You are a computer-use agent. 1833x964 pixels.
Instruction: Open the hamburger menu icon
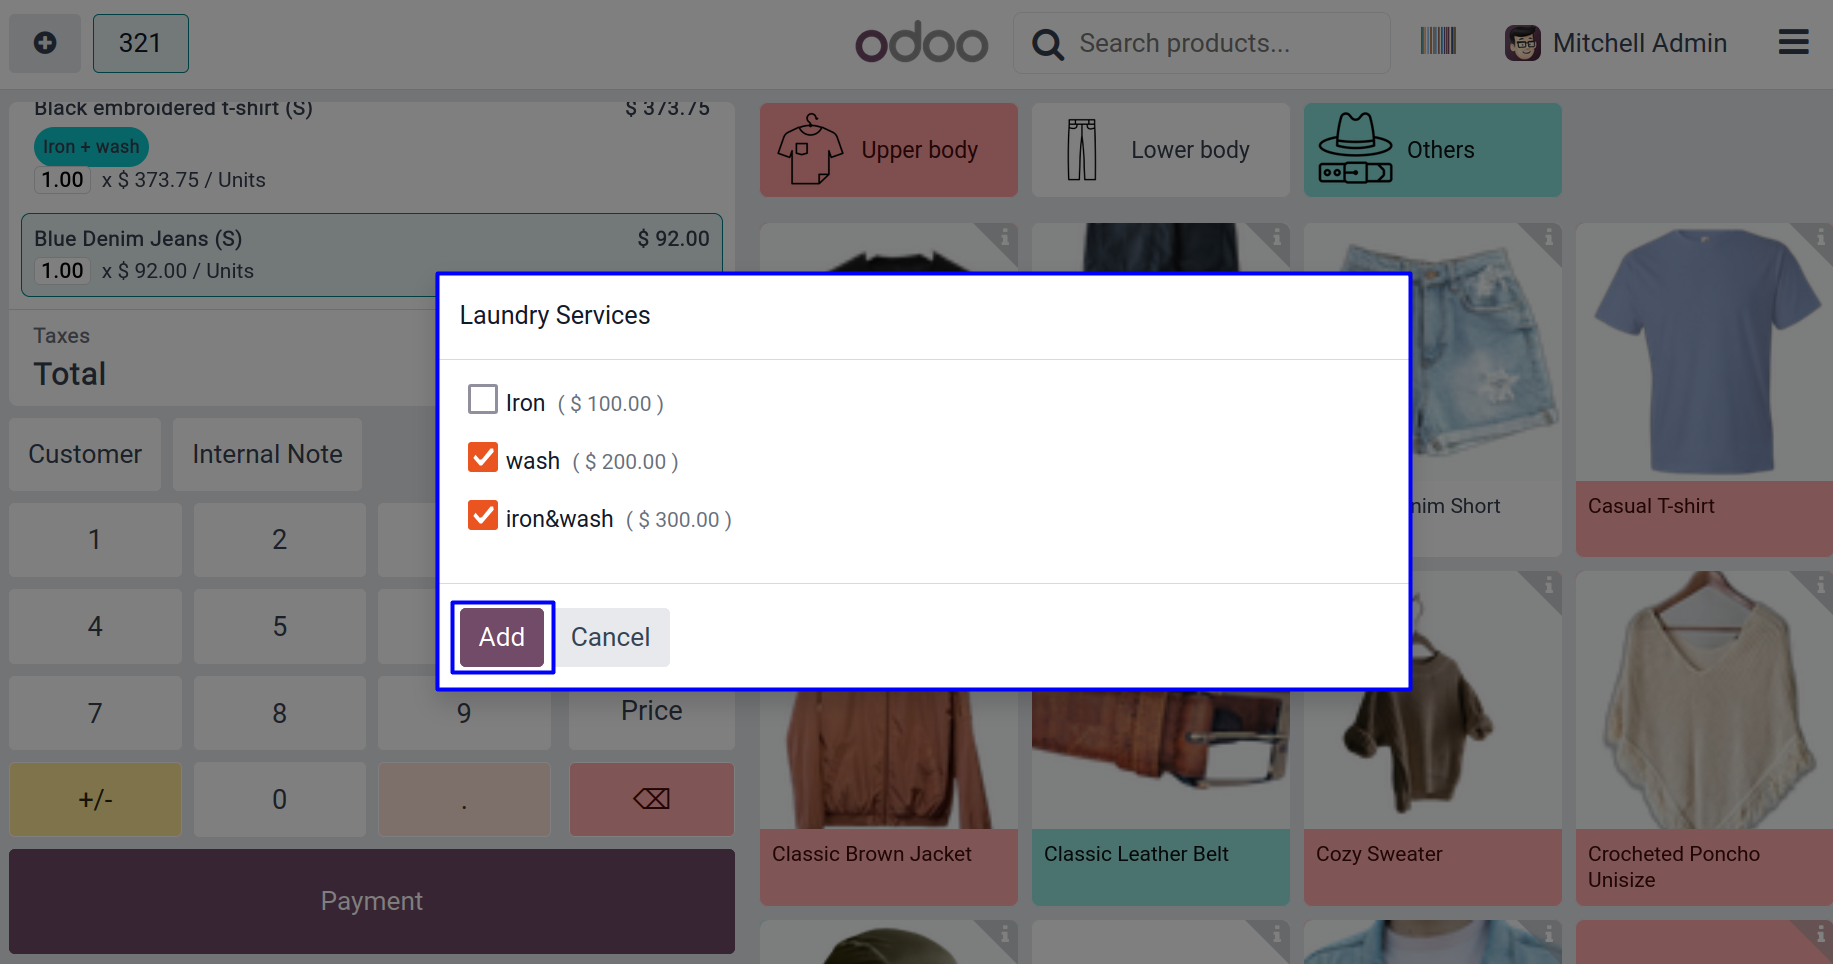(x=1793, y=42)
